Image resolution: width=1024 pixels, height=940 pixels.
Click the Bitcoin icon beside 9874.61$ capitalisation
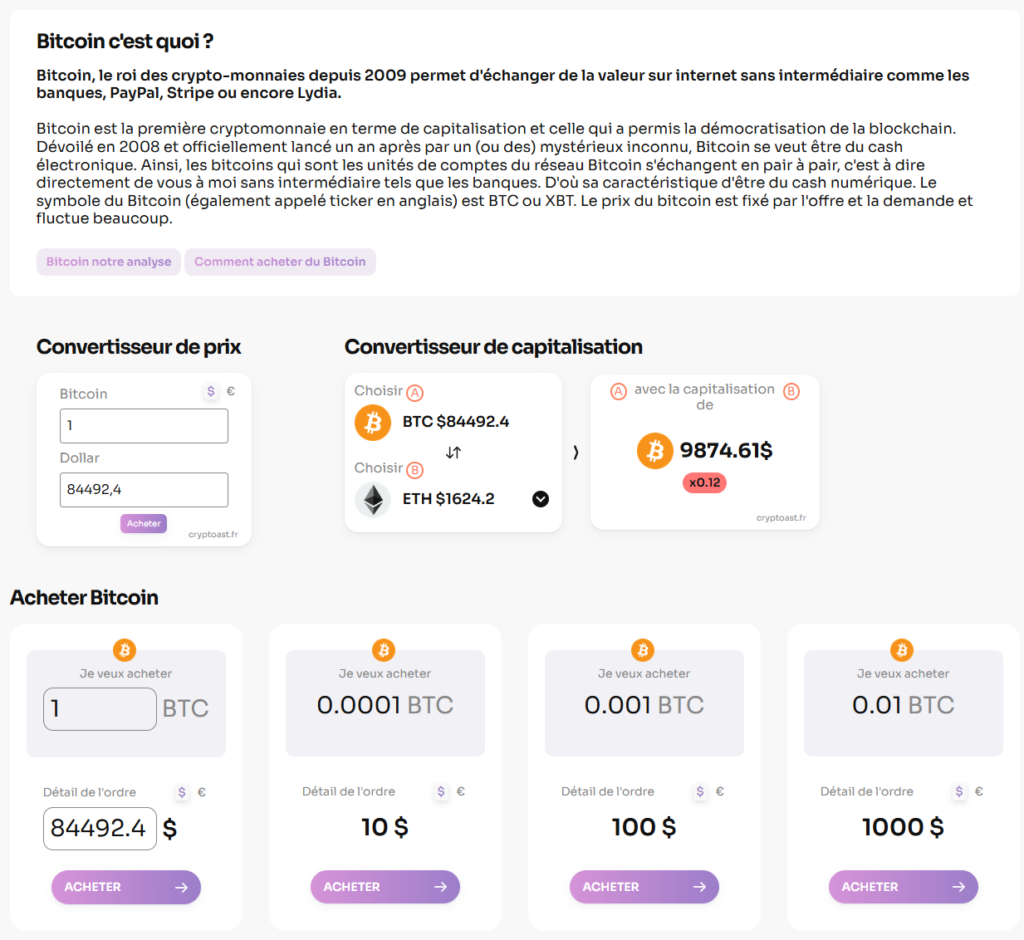pyautogui.click(x=655, y=451)
